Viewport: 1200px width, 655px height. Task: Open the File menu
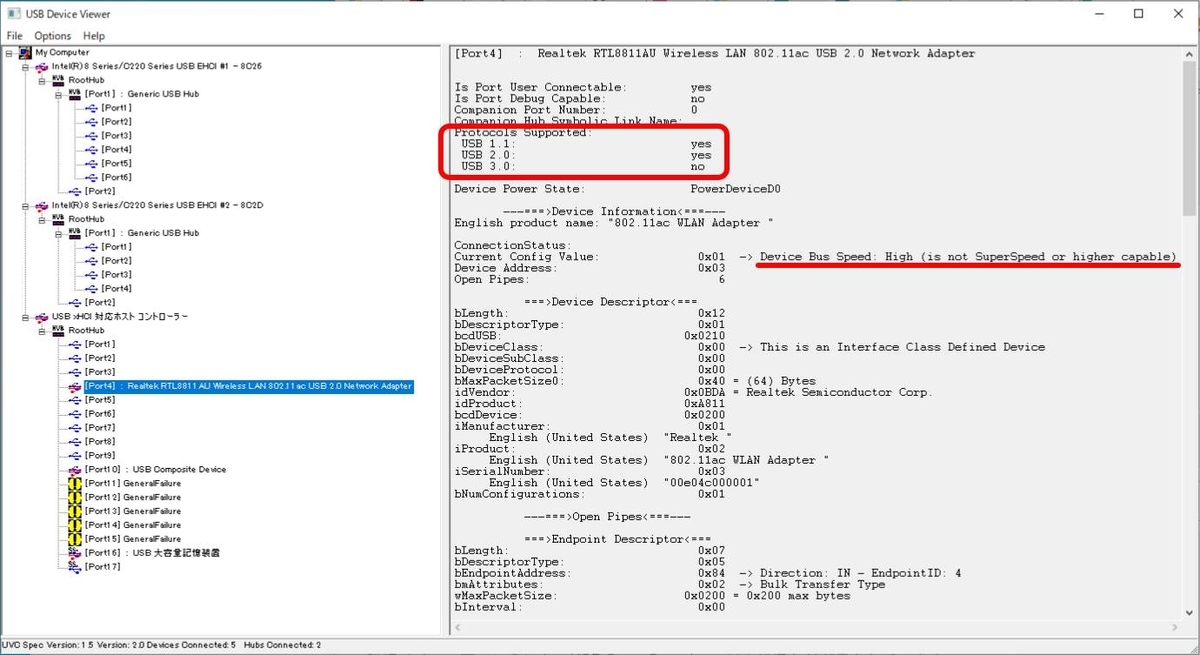(x=15, y=35)
